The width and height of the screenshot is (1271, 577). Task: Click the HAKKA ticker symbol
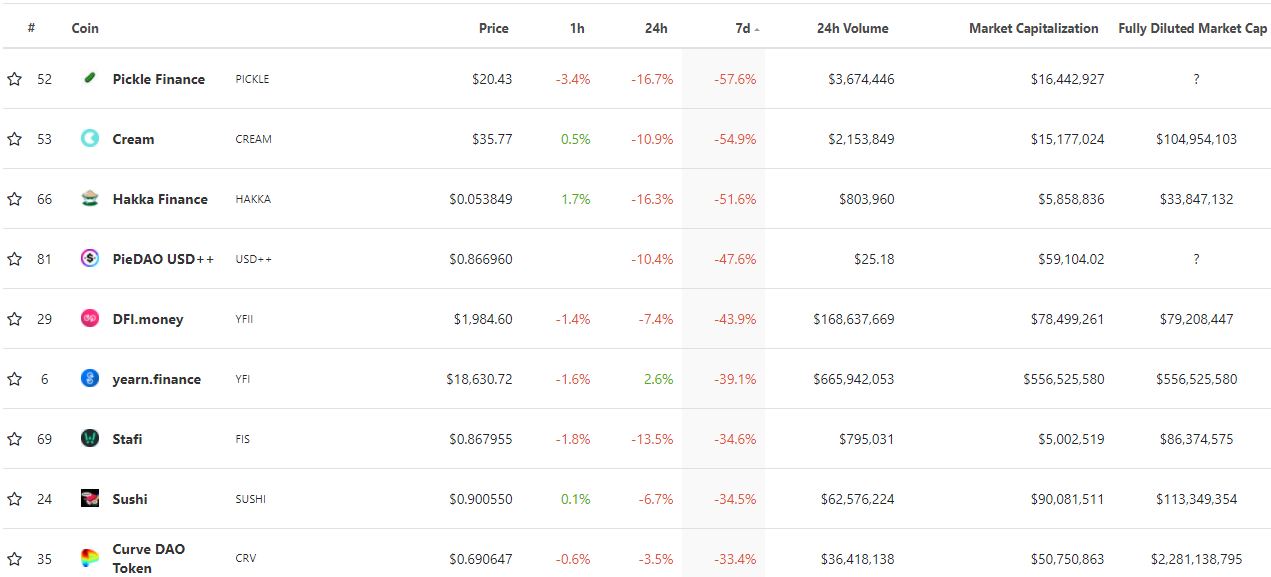[253, 199]
